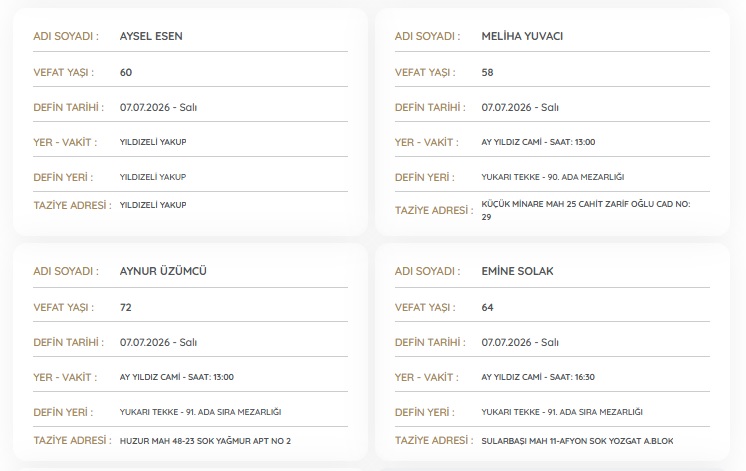The height and width of the screenshot is (471, 746).
Task: Click Aysel Esen's death age 60
Action: point(126,72)
